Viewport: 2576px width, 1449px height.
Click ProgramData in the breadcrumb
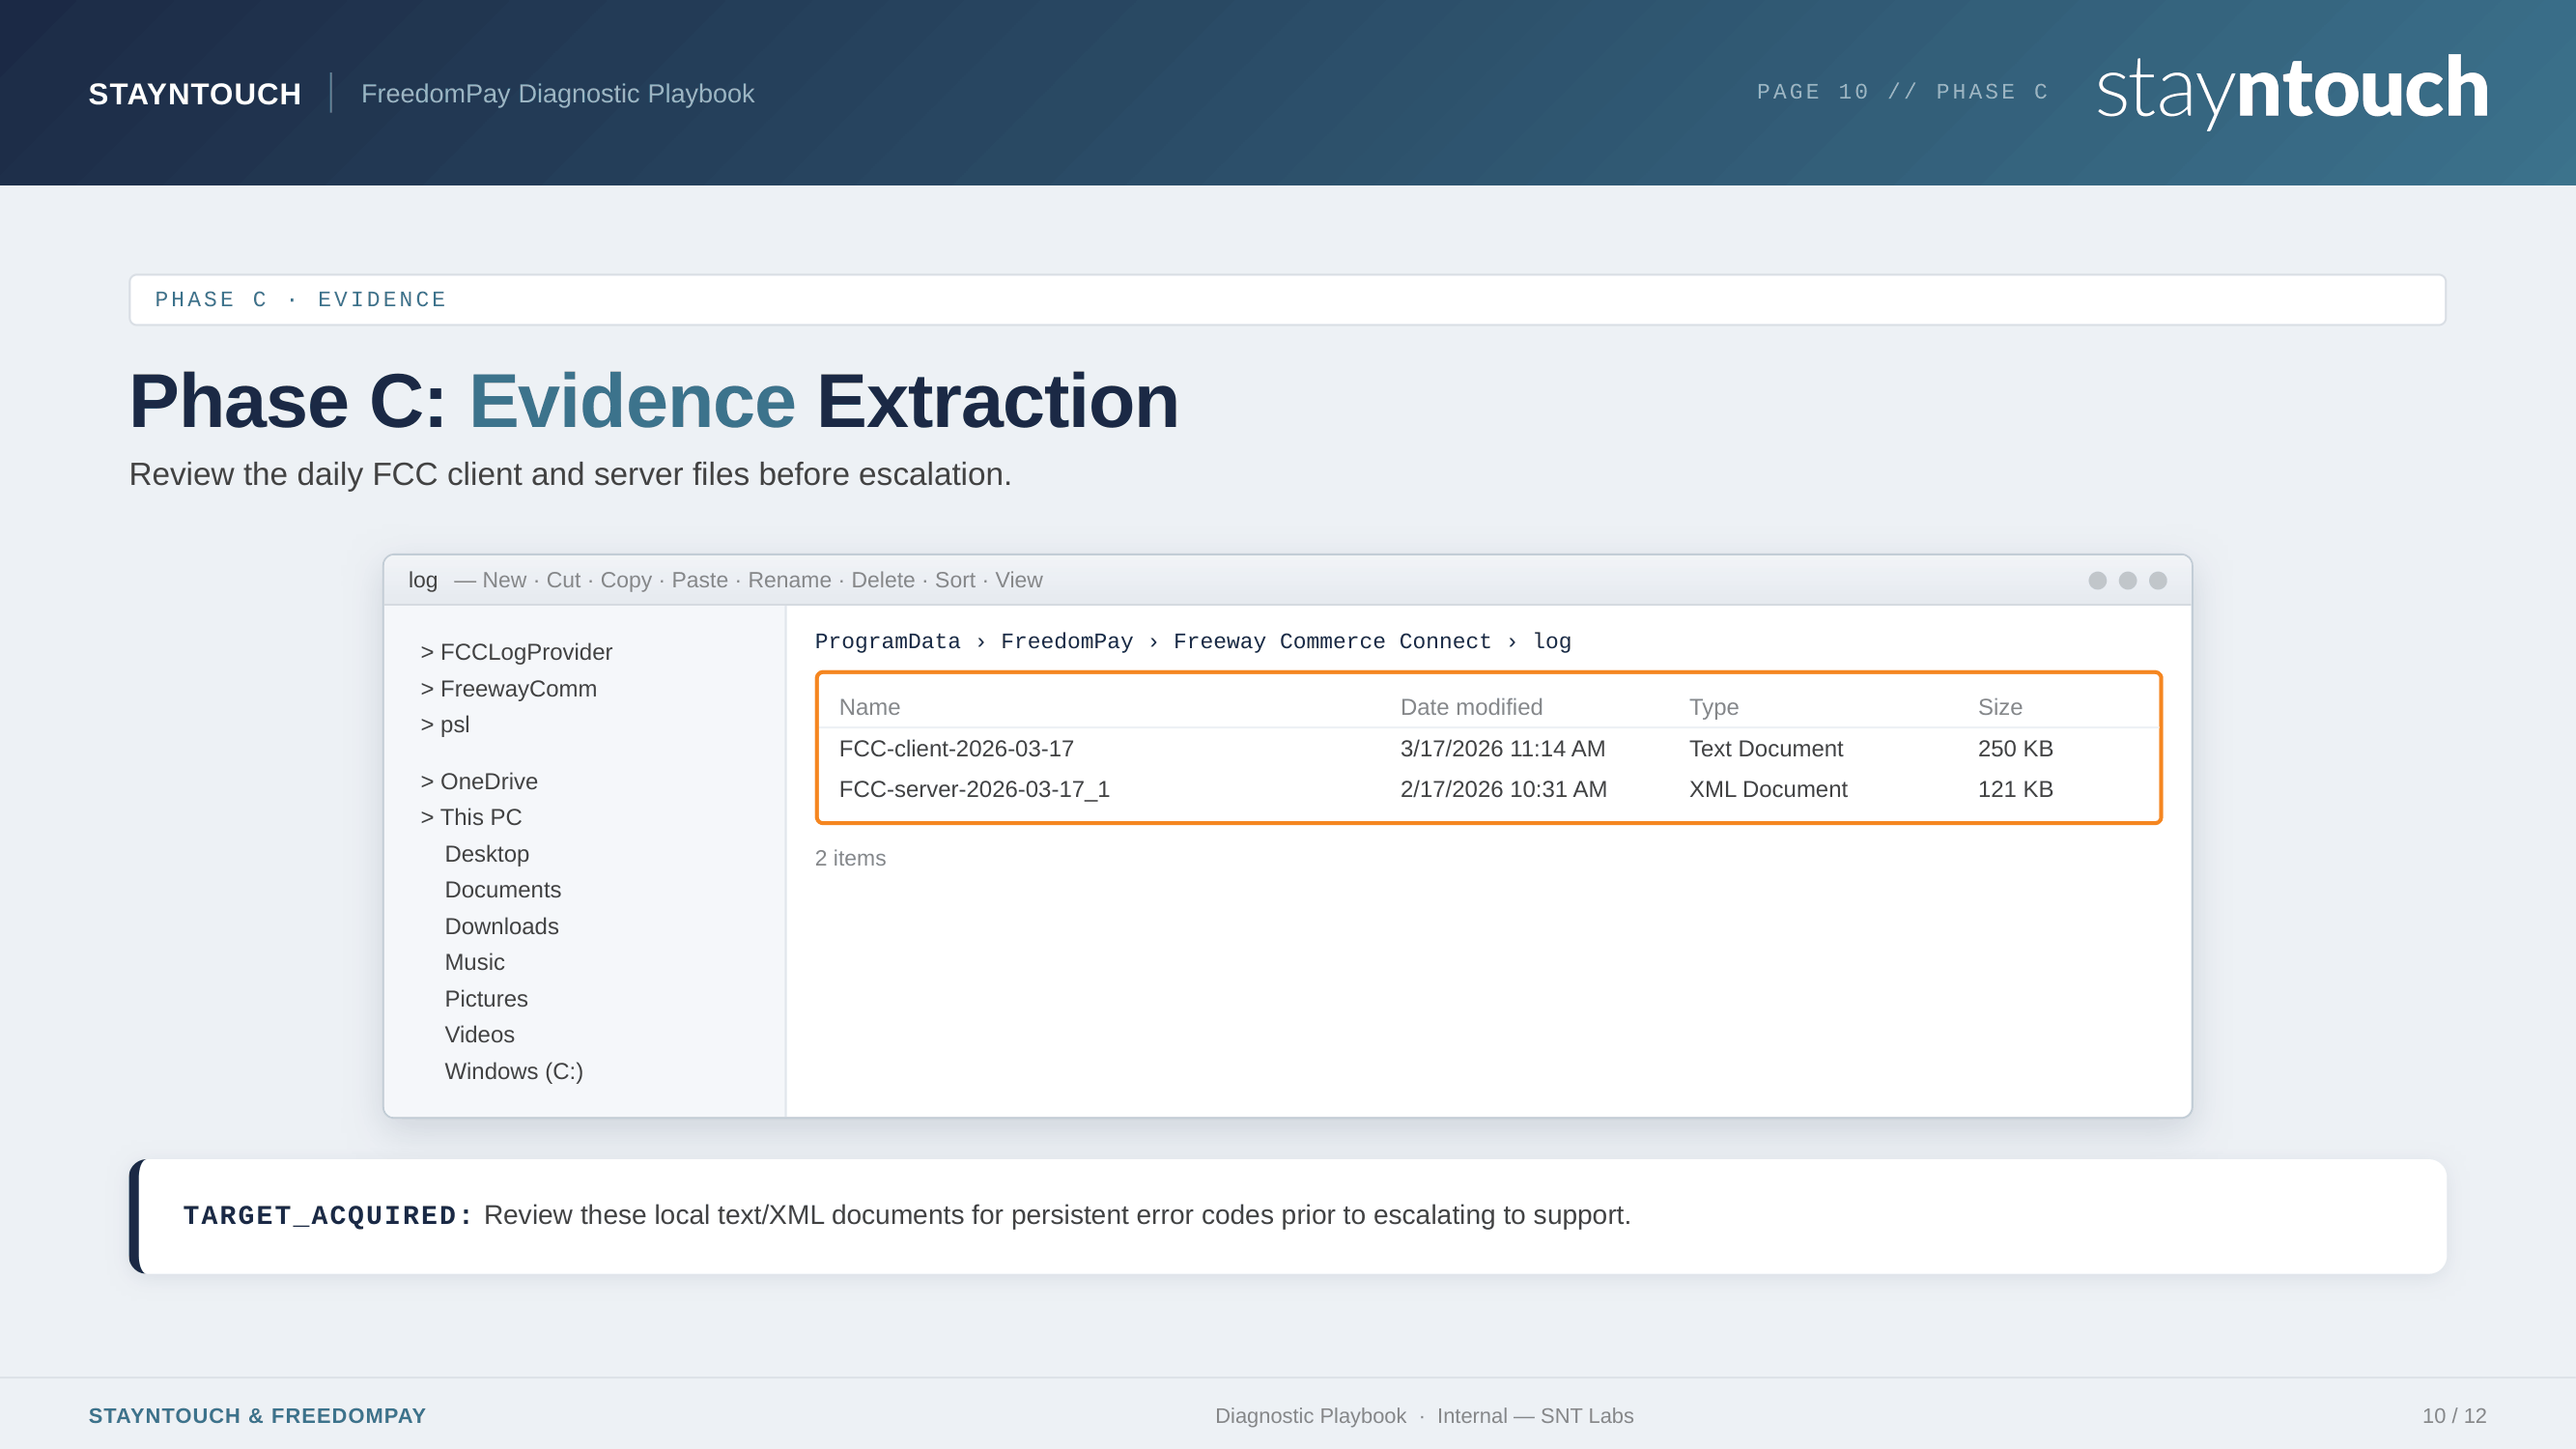click(x=887, y=642)
